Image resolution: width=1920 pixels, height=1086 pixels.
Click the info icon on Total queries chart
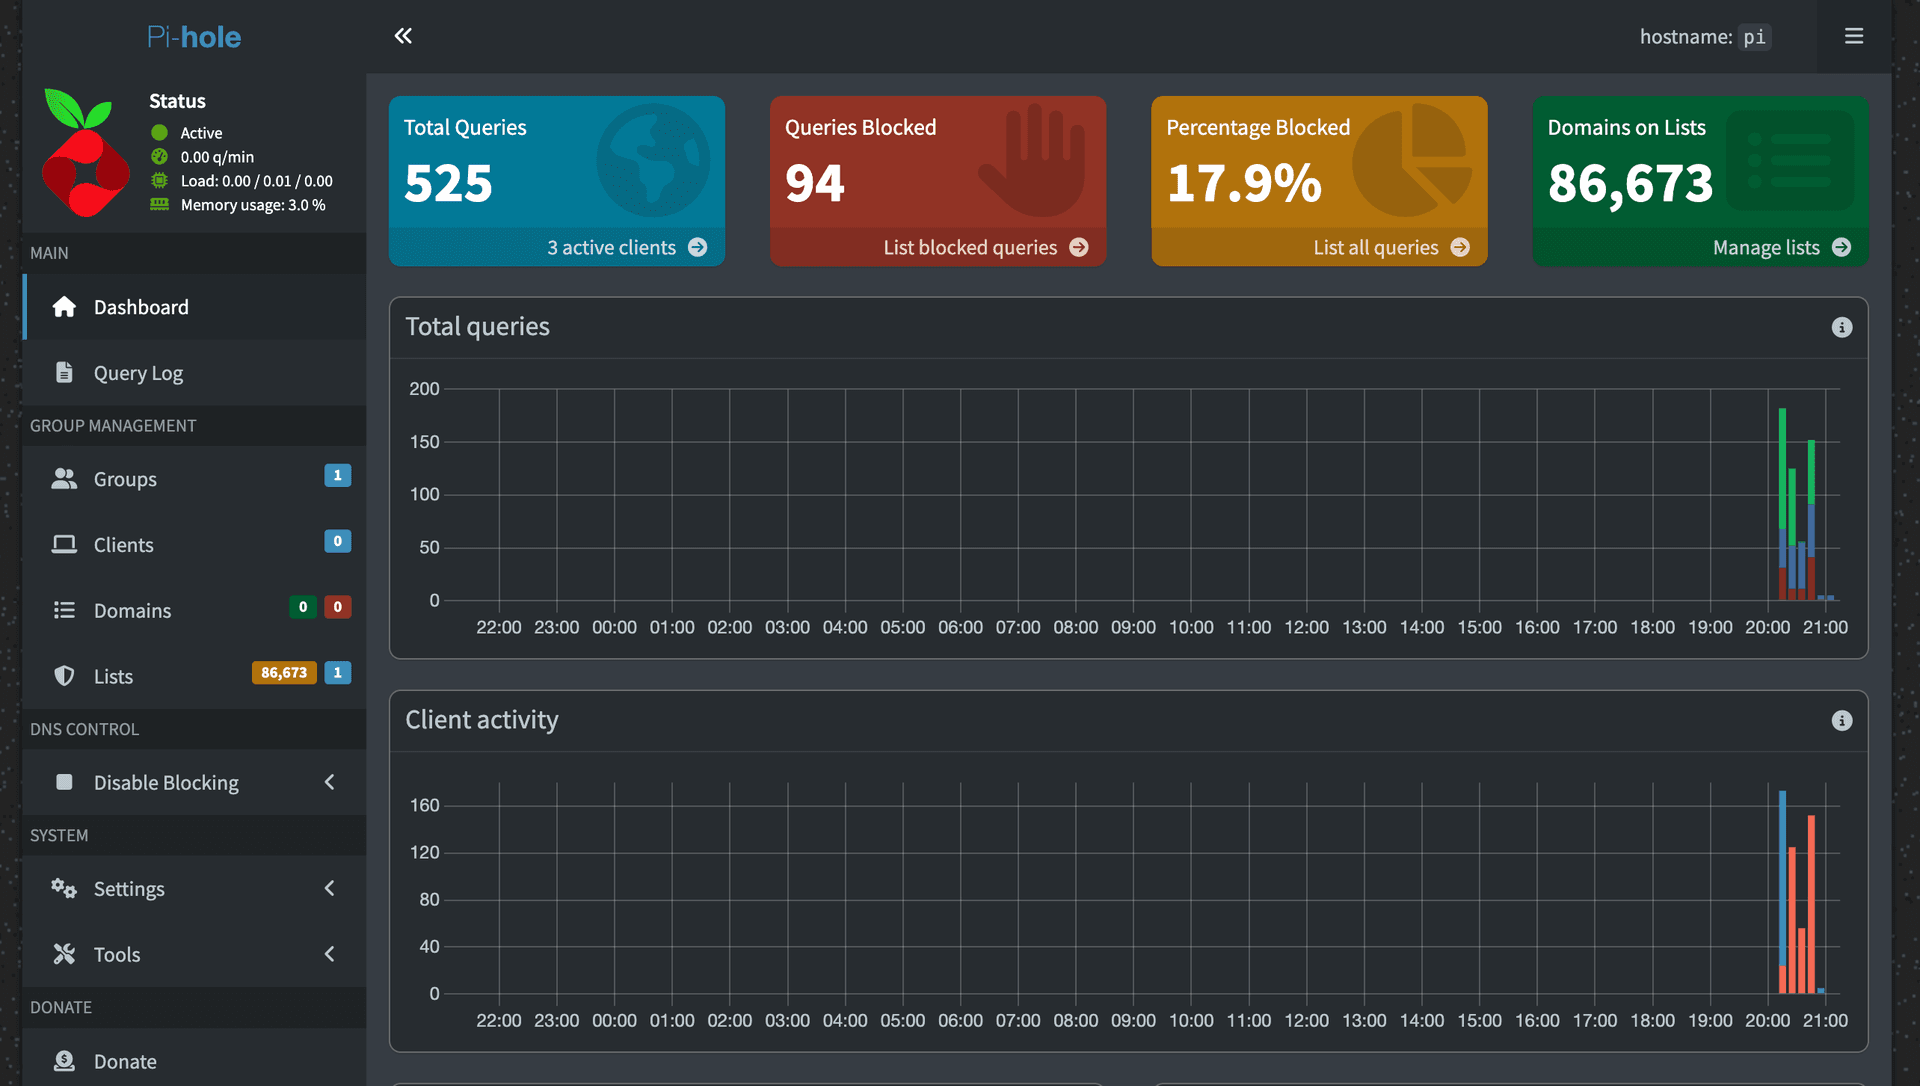1843,326
